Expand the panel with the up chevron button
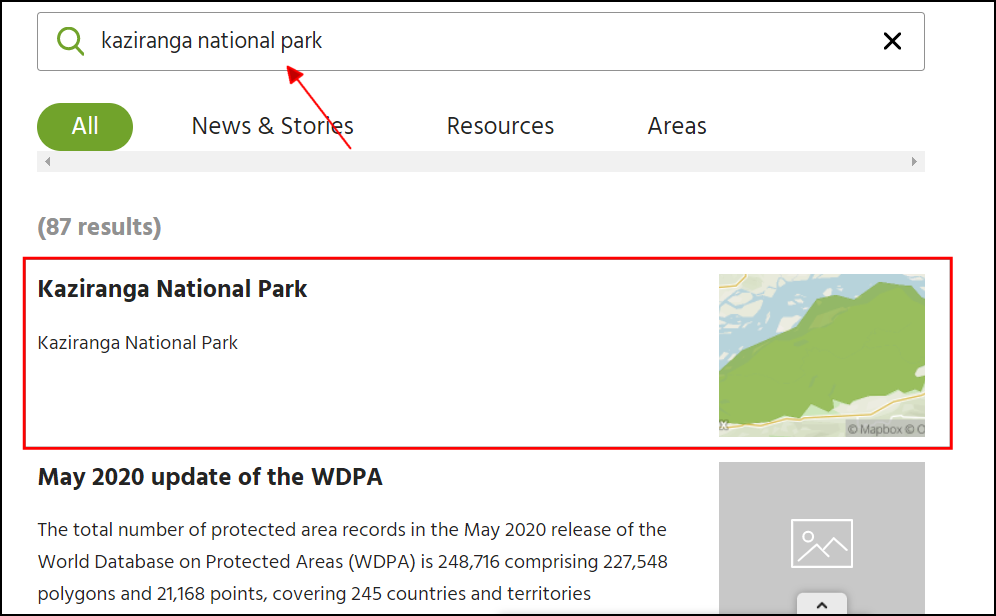Image resolution: width=996 pixels, height=616 pixels. (x=821, y=605)
